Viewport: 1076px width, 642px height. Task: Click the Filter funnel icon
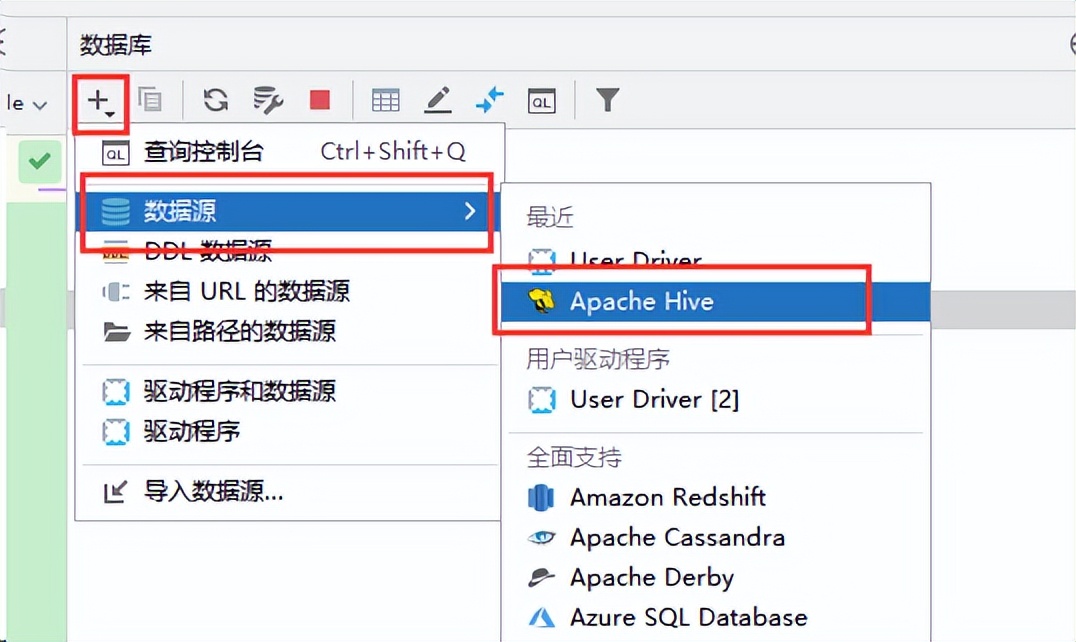(607, 100)
